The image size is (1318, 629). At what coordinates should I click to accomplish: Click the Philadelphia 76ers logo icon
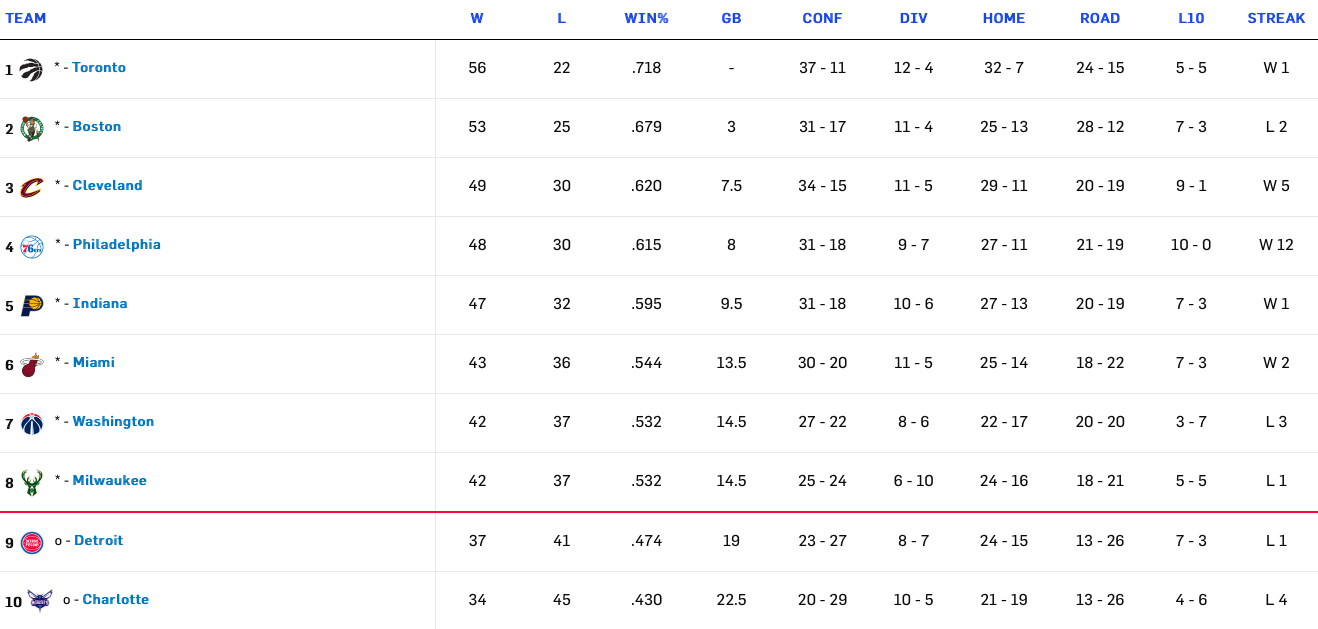coord(31,246)
